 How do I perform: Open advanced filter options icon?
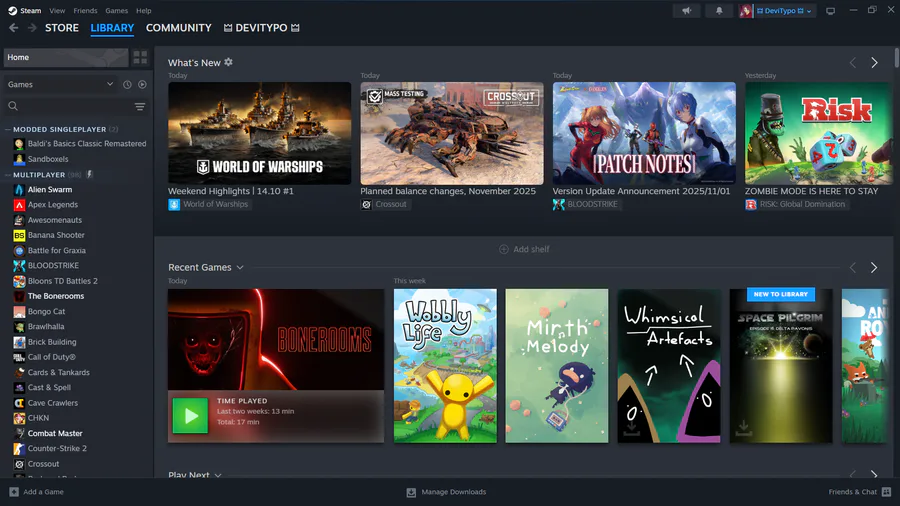tap(139, 107)
